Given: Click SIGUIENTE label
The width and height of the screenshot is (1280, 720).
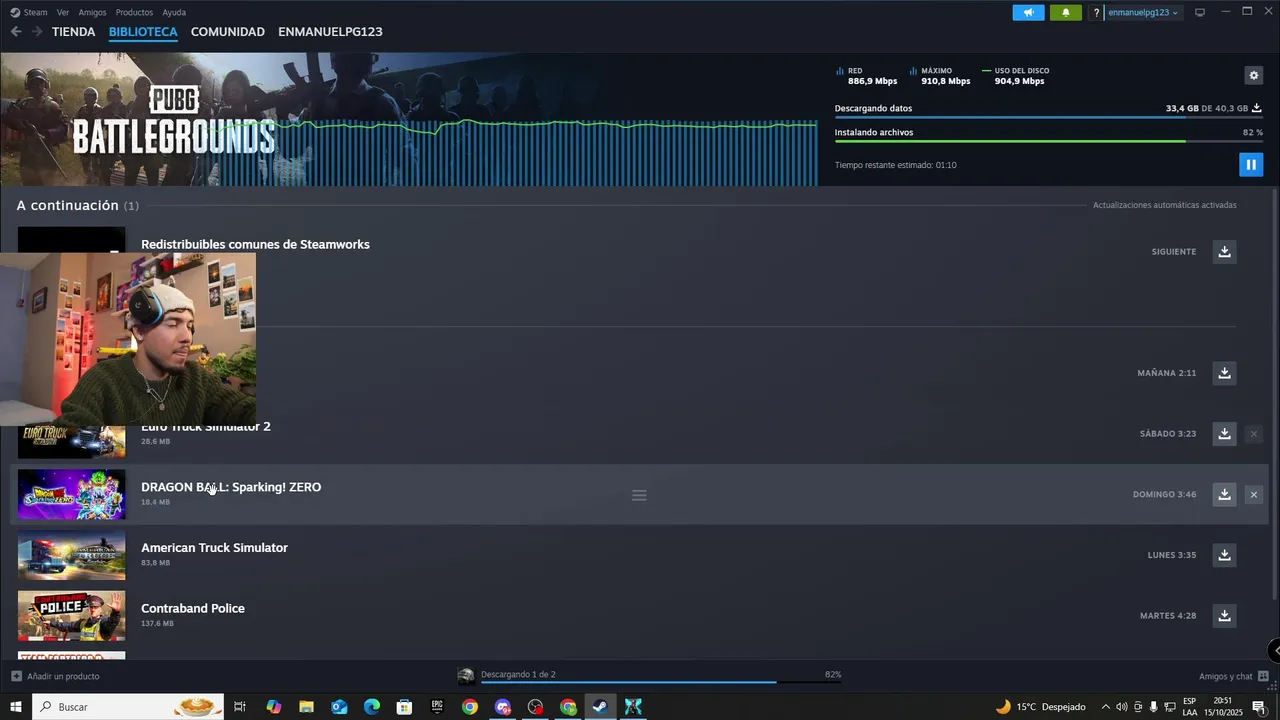Looking at the screenshot, I should point(1174,252).
